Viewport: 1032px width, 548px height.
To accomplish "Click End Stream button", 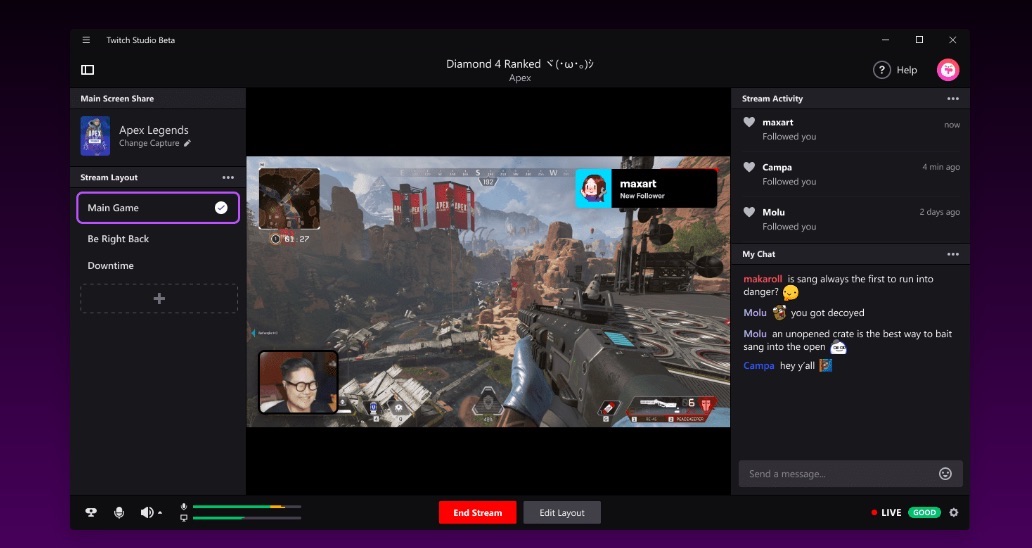I will pyautogui.click(x=477, y=512).
